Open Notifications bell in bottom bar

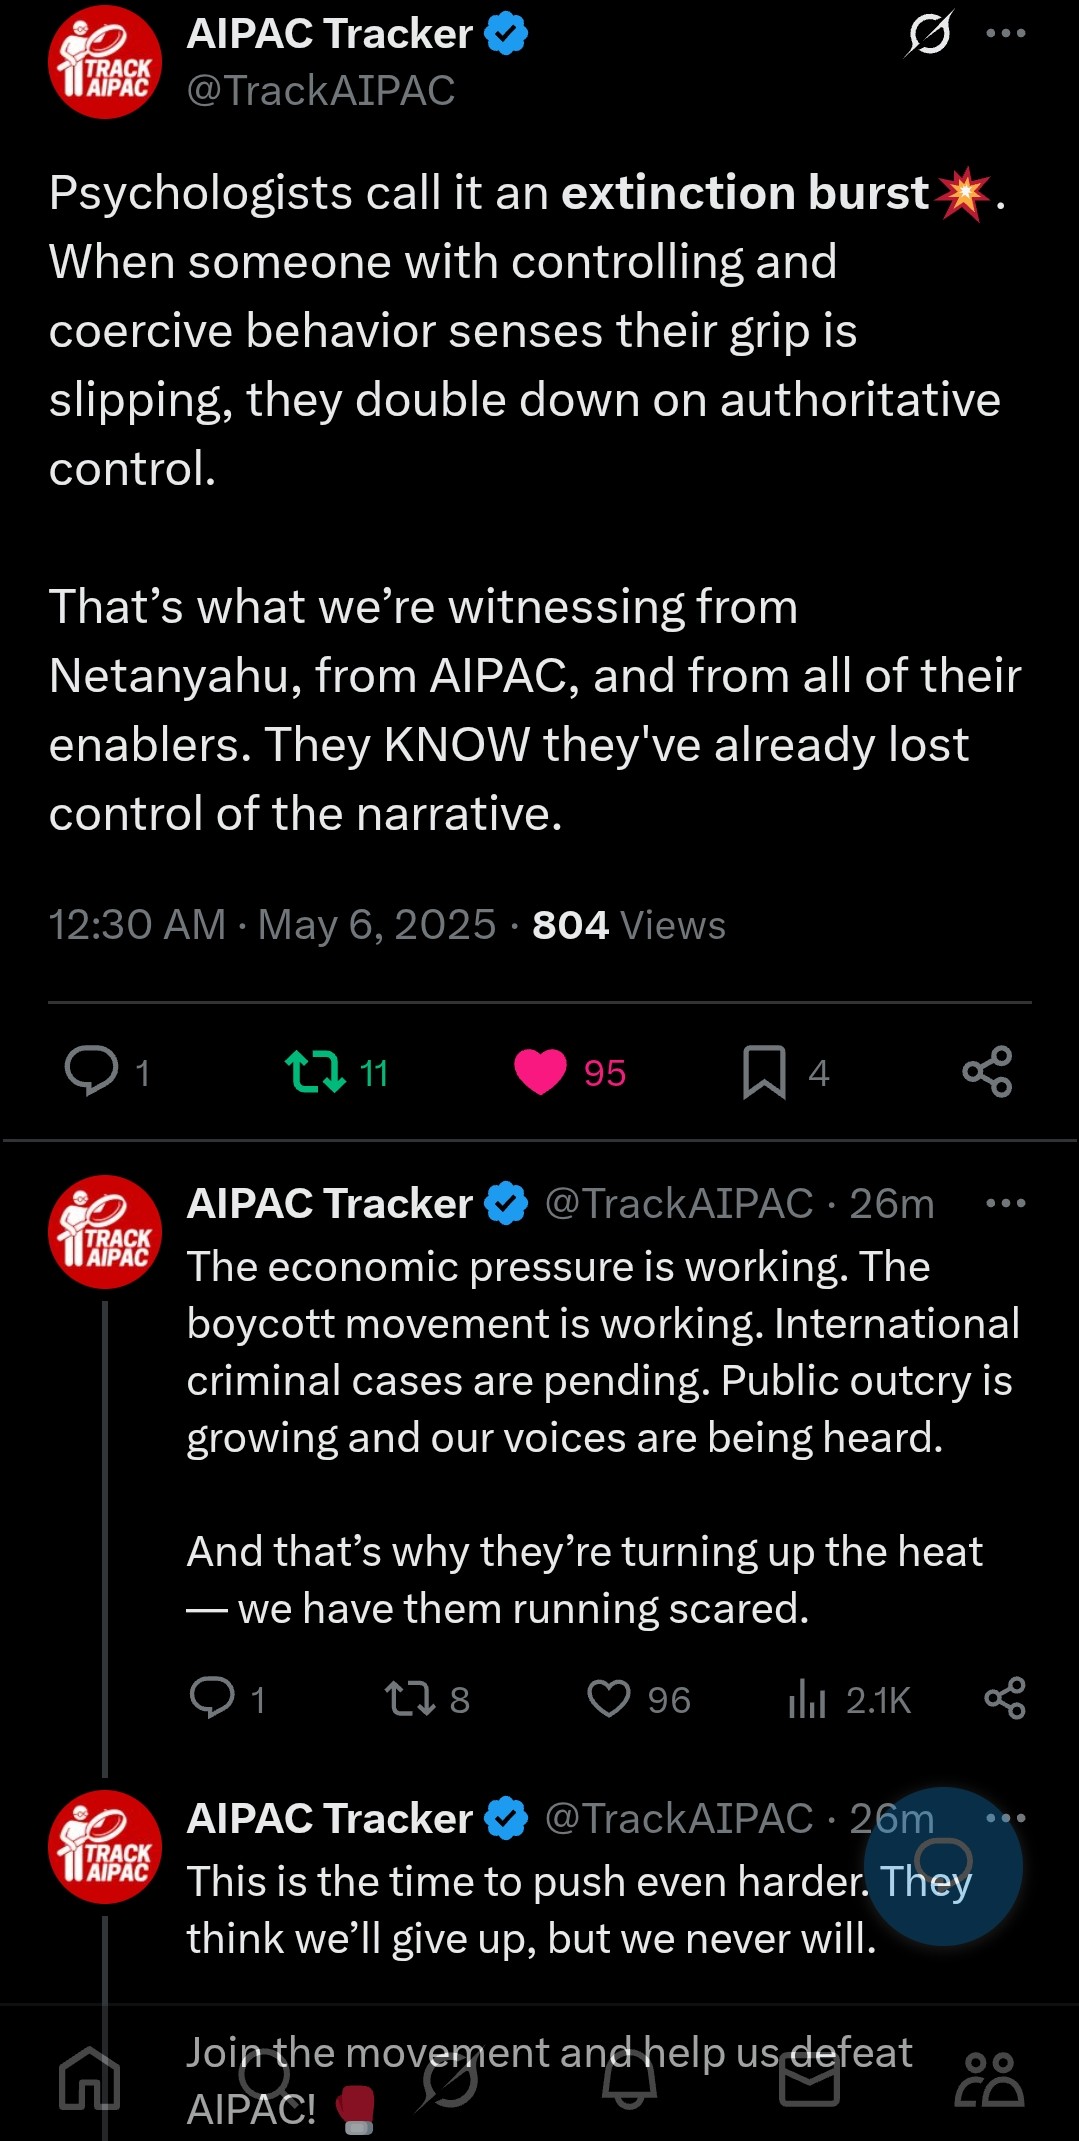[629, 2078]
